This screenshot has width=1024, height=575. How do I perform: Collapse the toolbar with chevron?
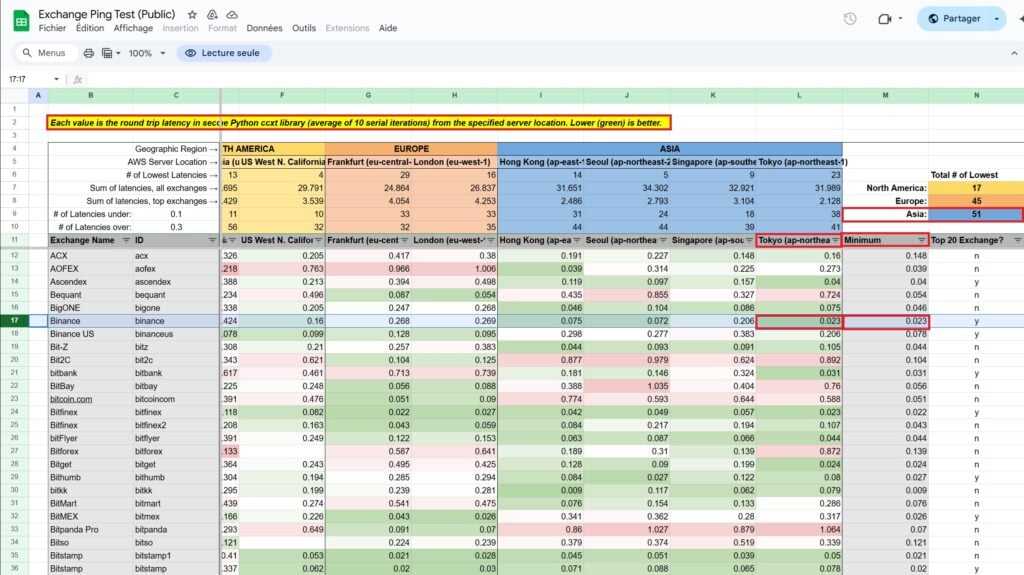tap(1014, 53)
